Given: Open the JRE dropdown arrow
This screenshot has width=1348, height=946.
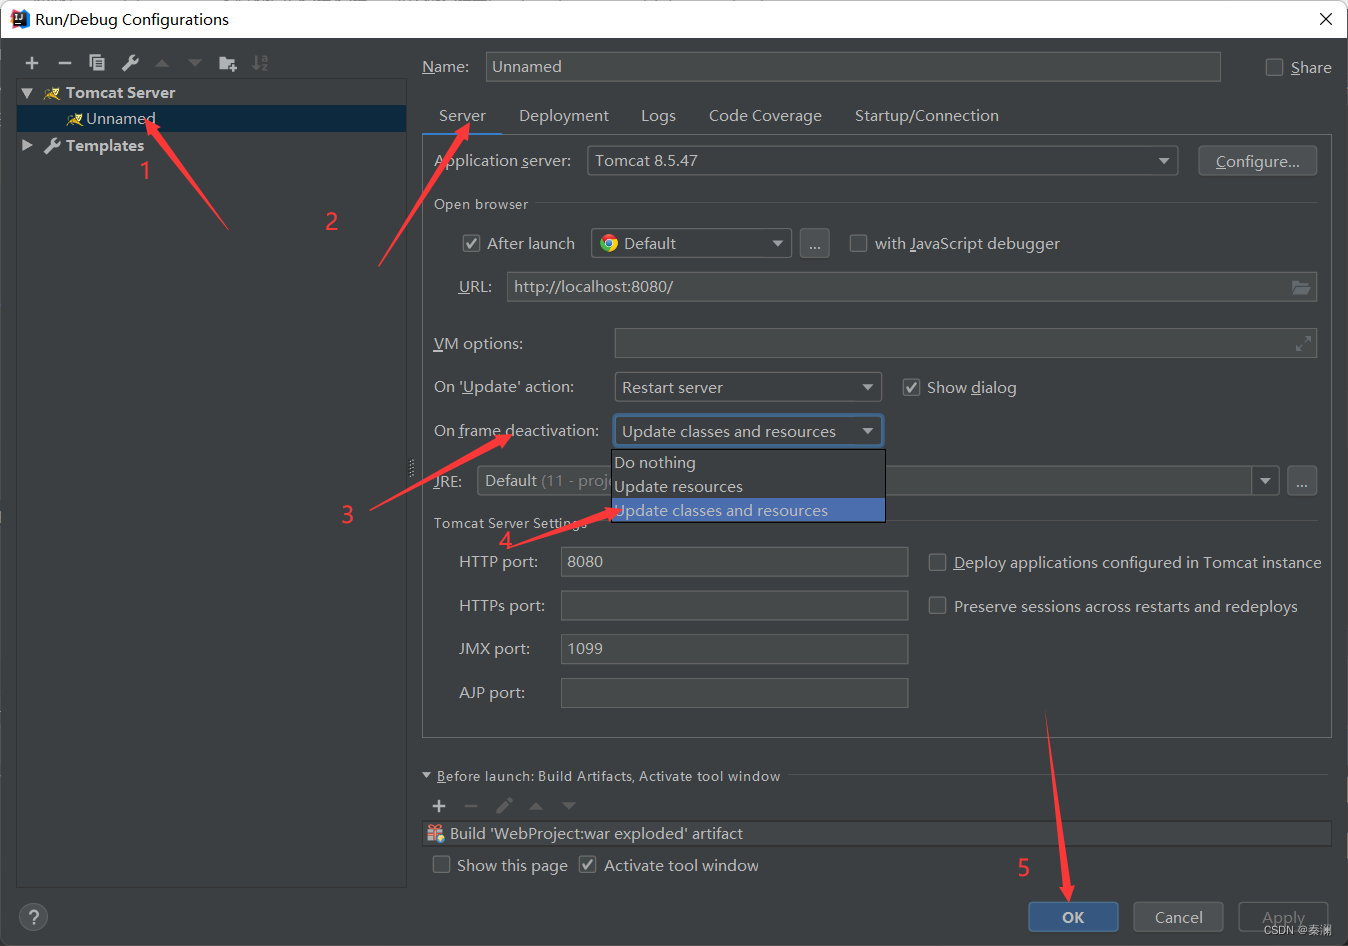Looking at the screenshot, I should click(x=1265, y=481).
